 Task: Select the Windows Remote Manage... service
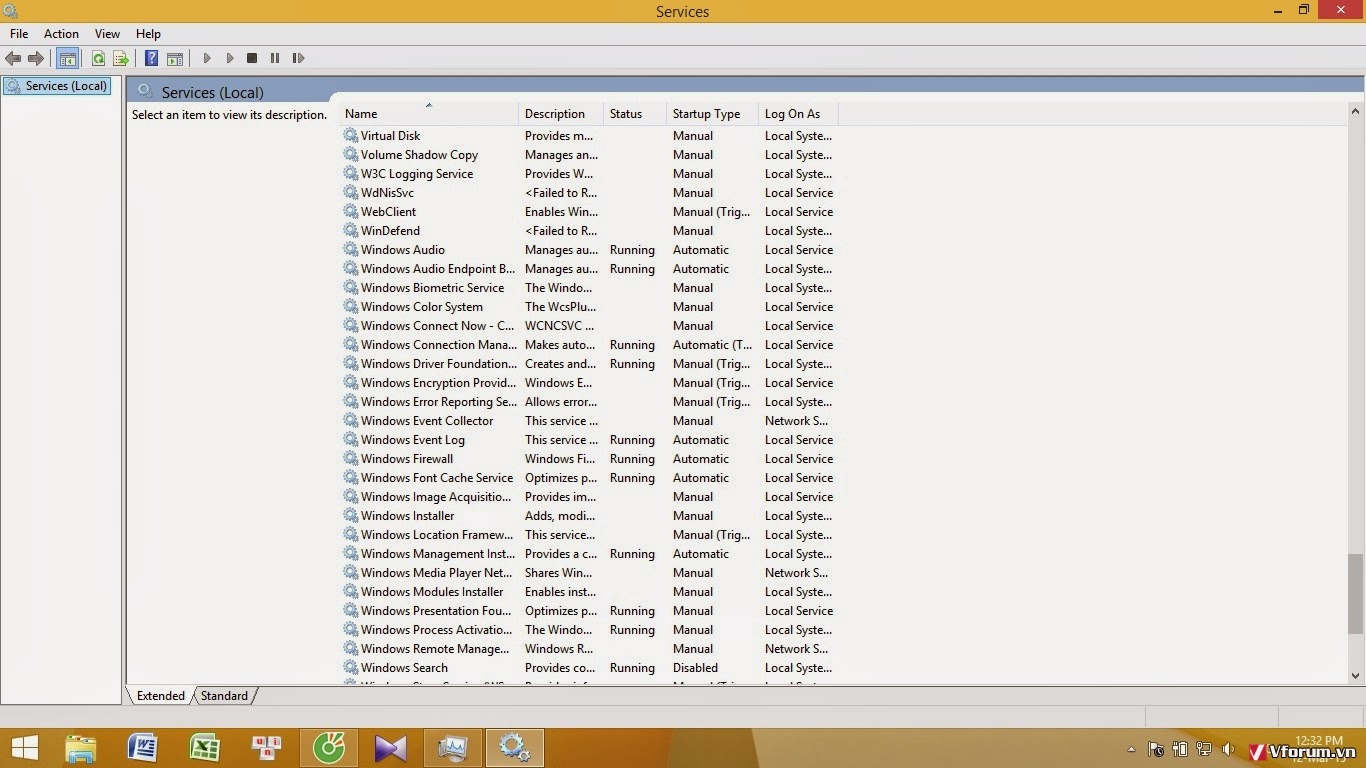435,648
